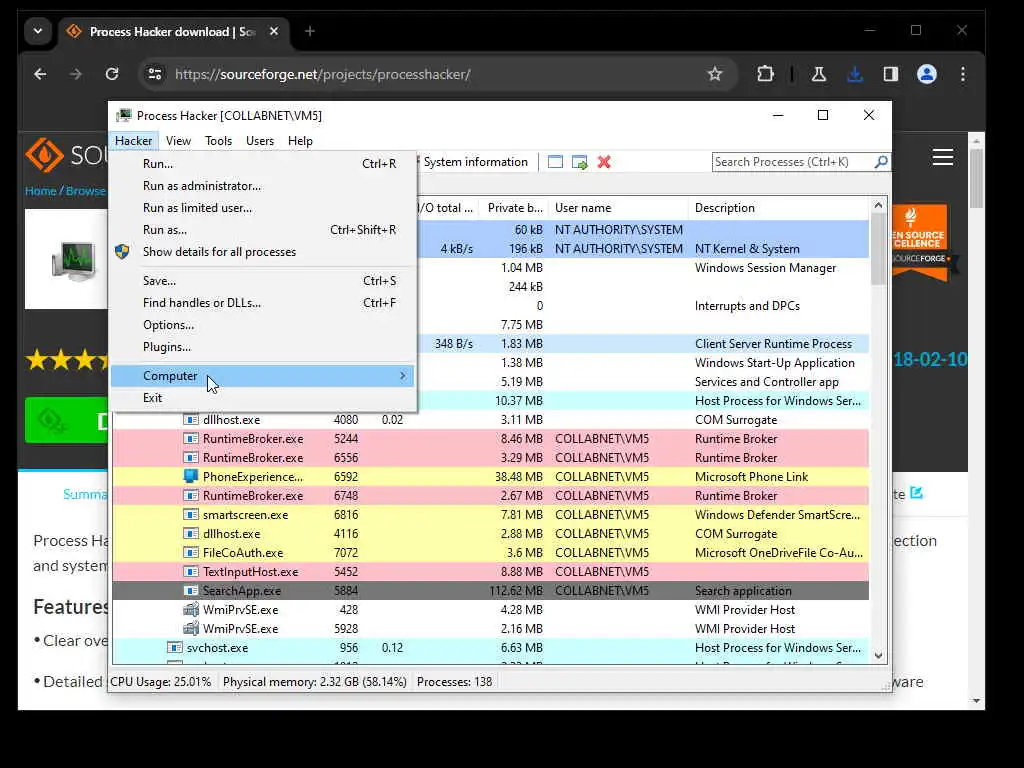
Task: Select Find handles or DLLs...
Action: 263,302
